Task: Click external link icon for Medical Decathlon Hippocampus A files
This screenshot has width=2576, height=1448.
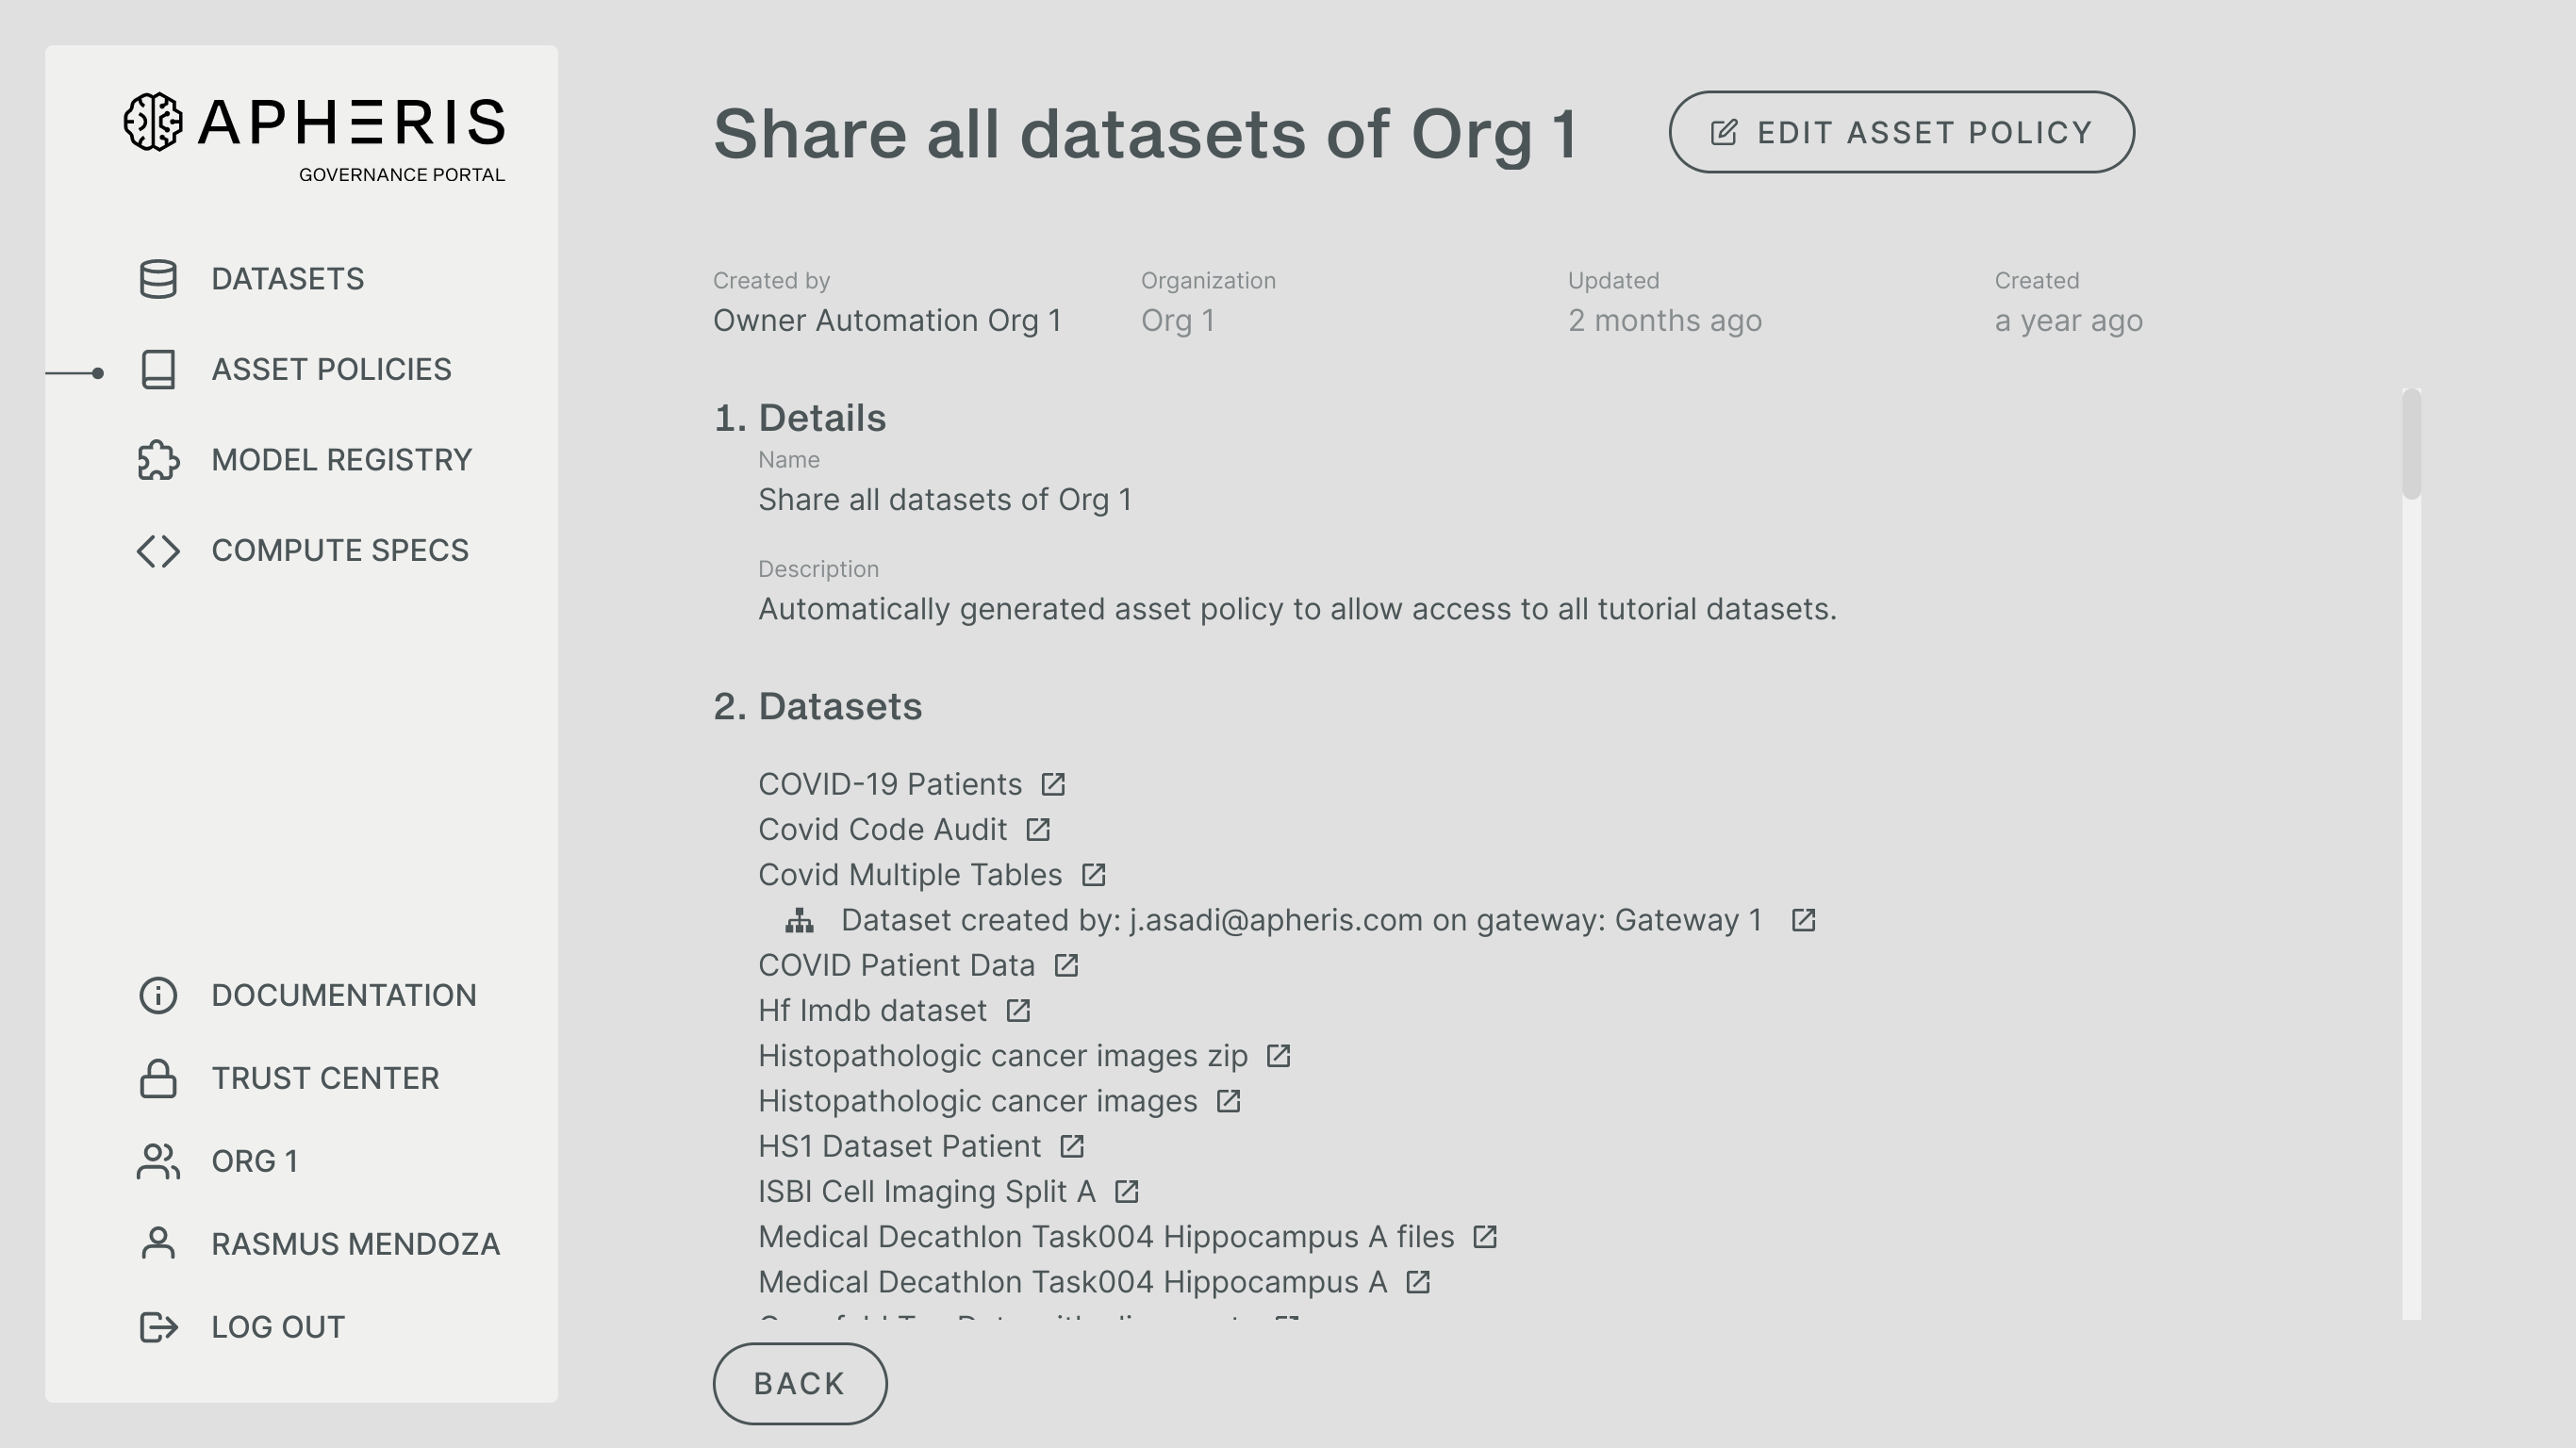Action: tap(1485, 1237)
